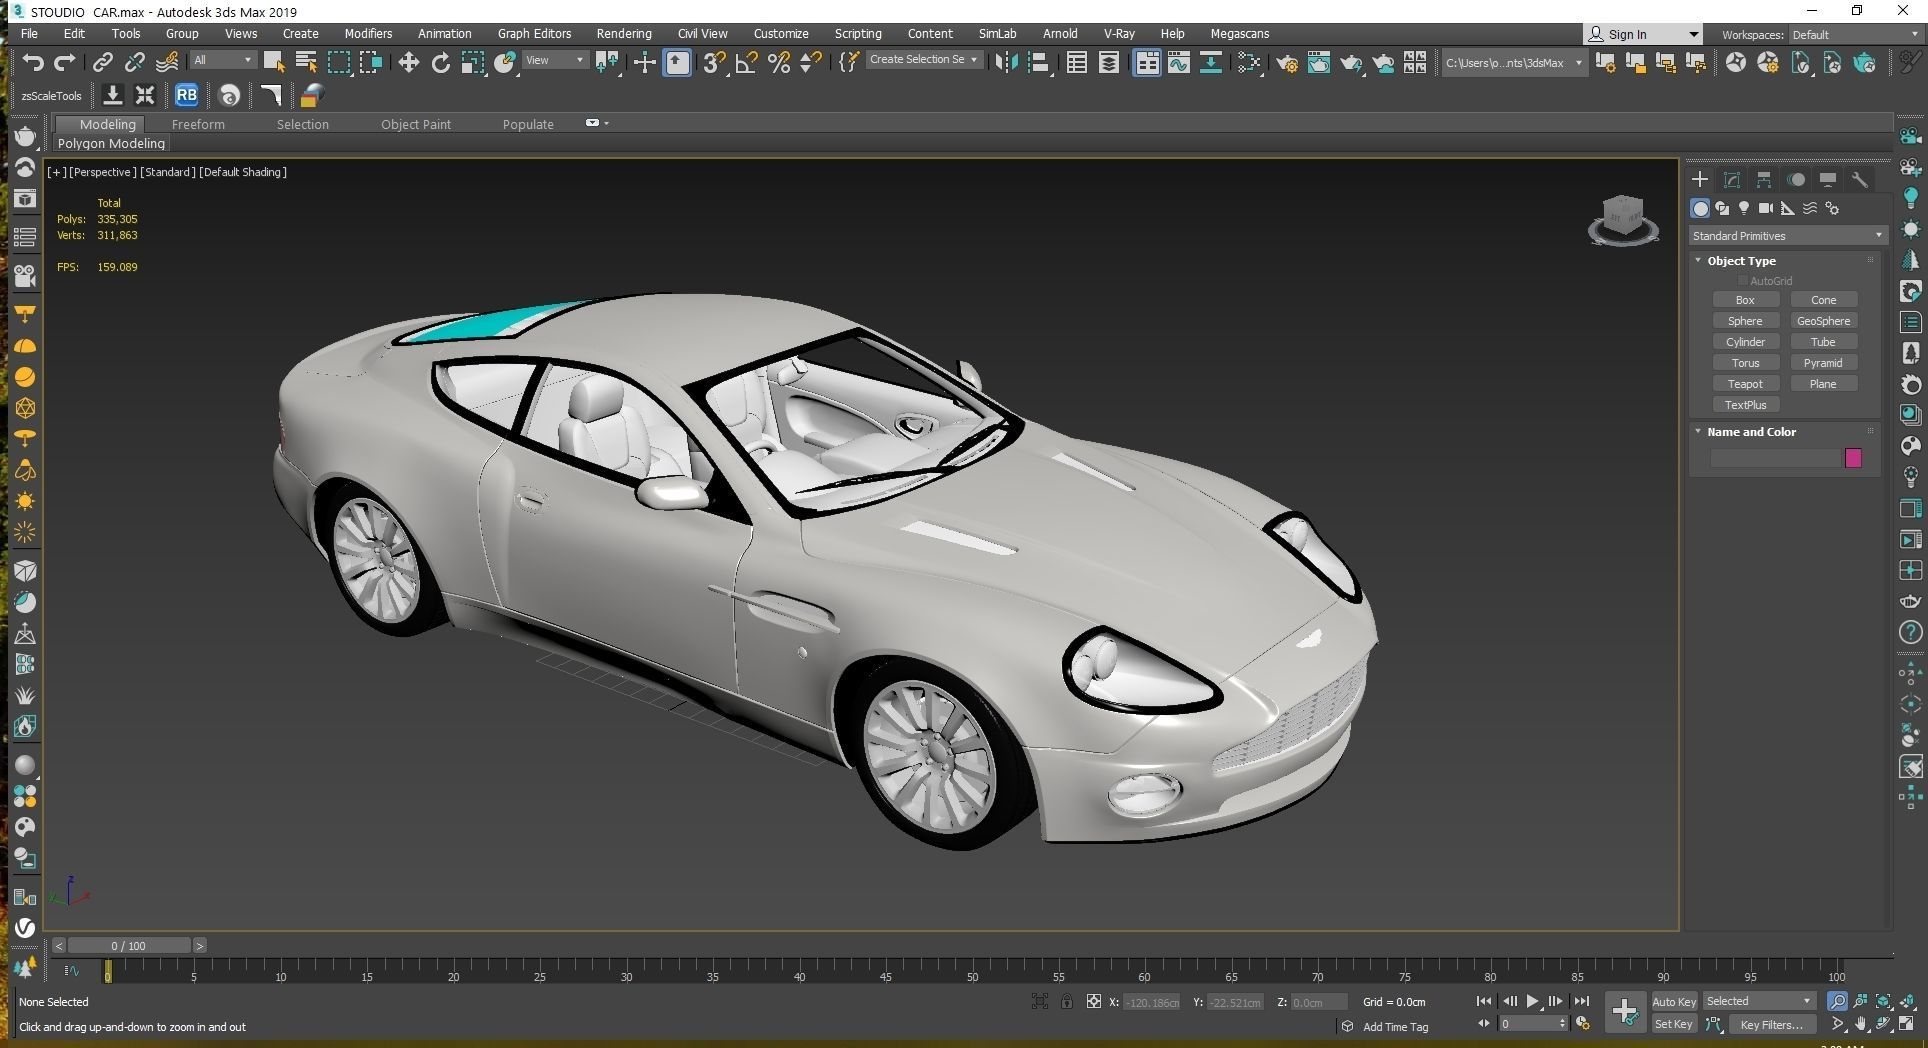The height and width of the screenshot is (1048, 1928).
Task: Open the Motion command panel tab
Action: 1796,179
